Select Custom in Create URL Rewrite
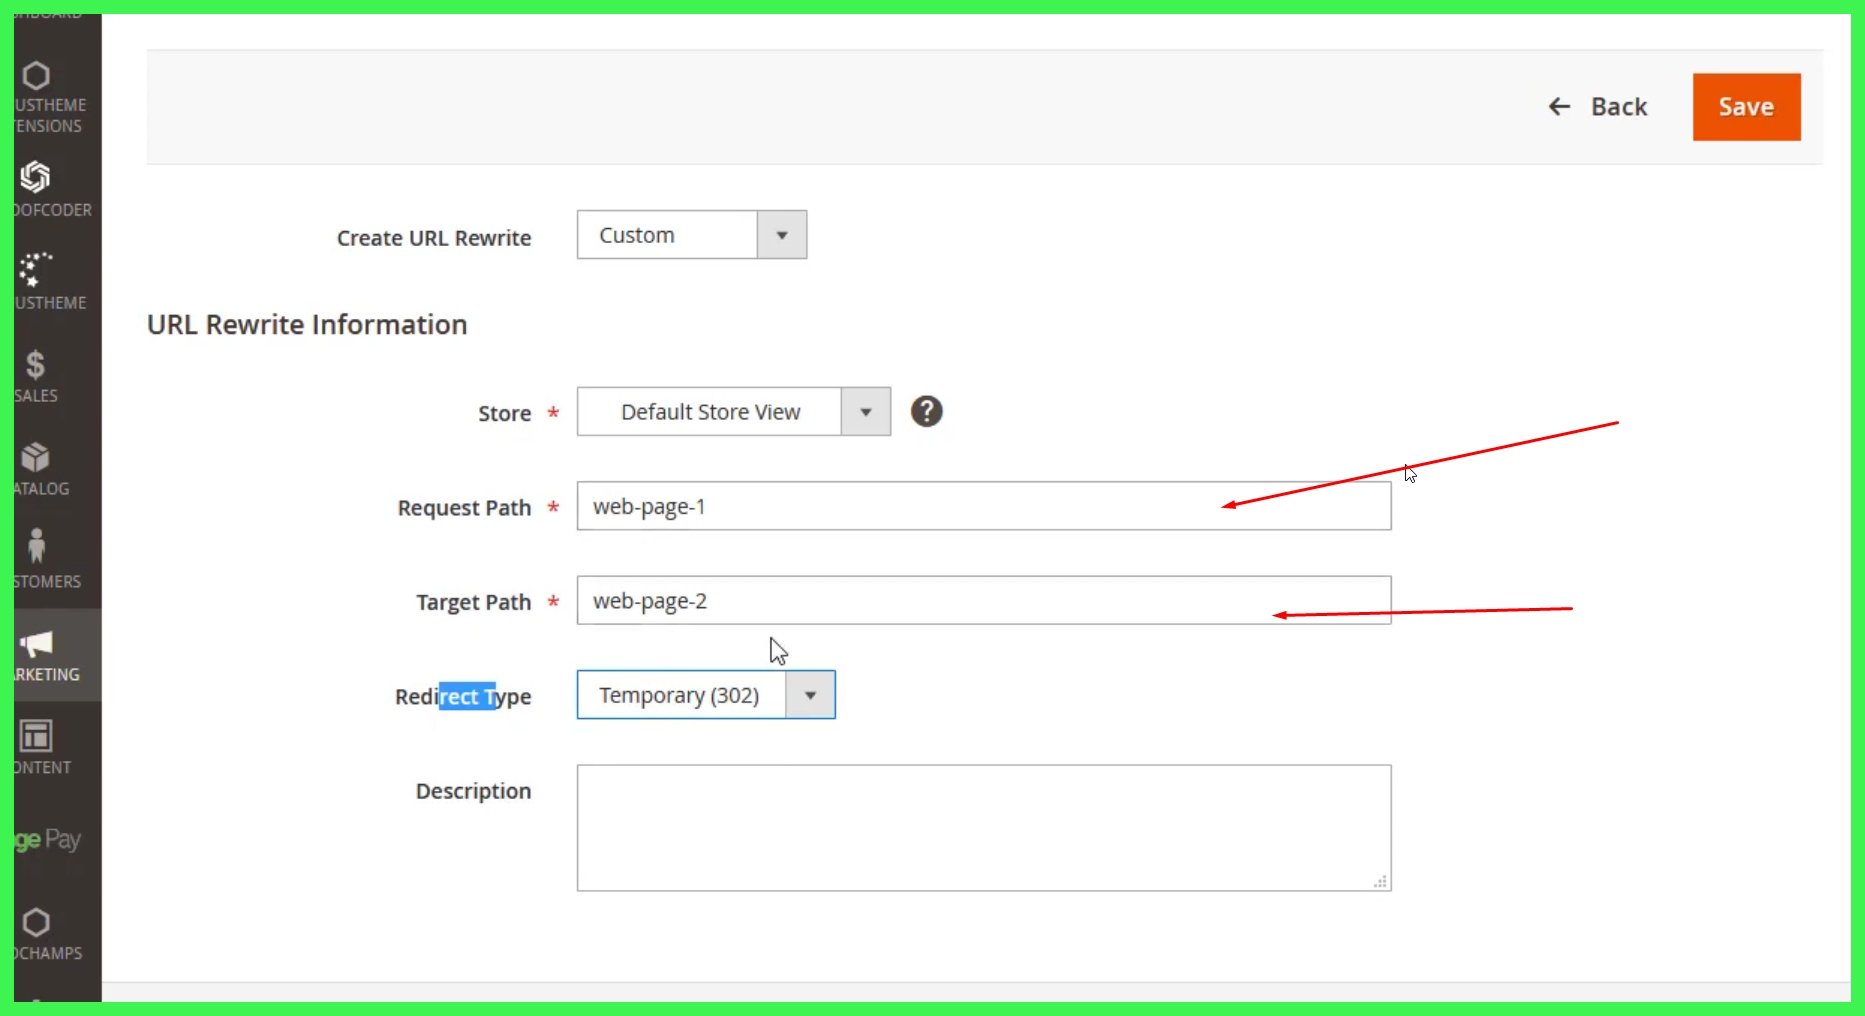 coord(667,234)
